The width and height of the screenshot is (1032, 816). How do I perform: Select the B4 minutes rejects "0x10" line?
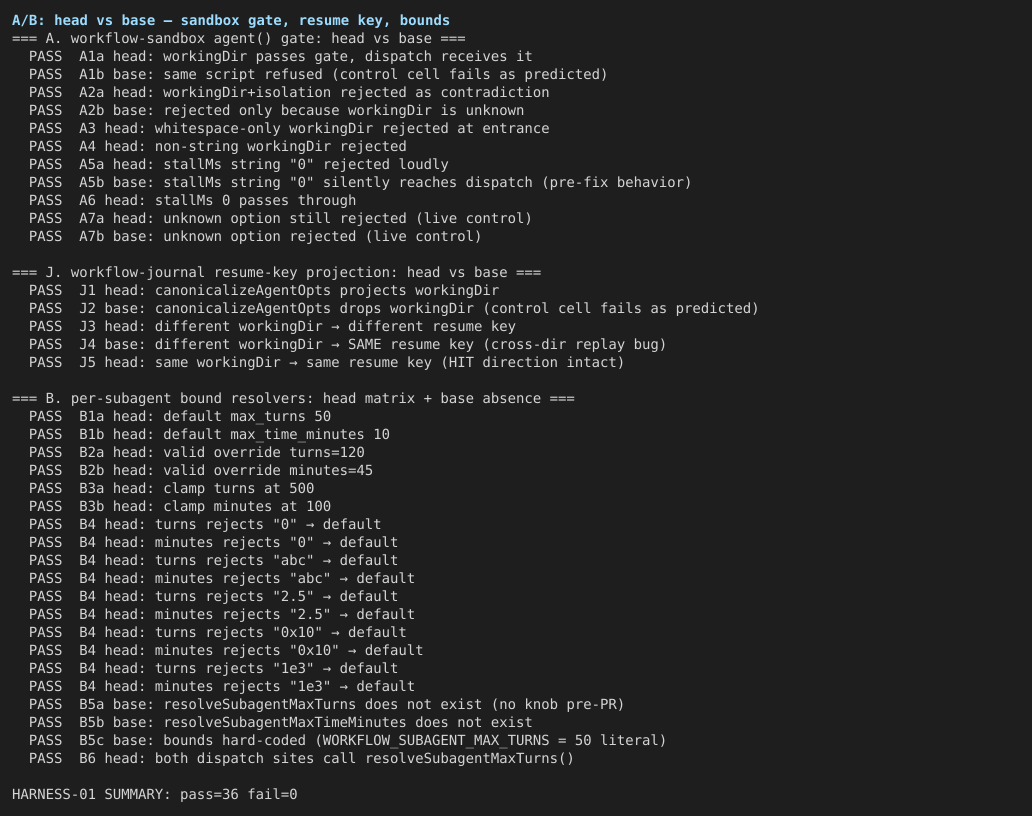click(x=226, y=650)
